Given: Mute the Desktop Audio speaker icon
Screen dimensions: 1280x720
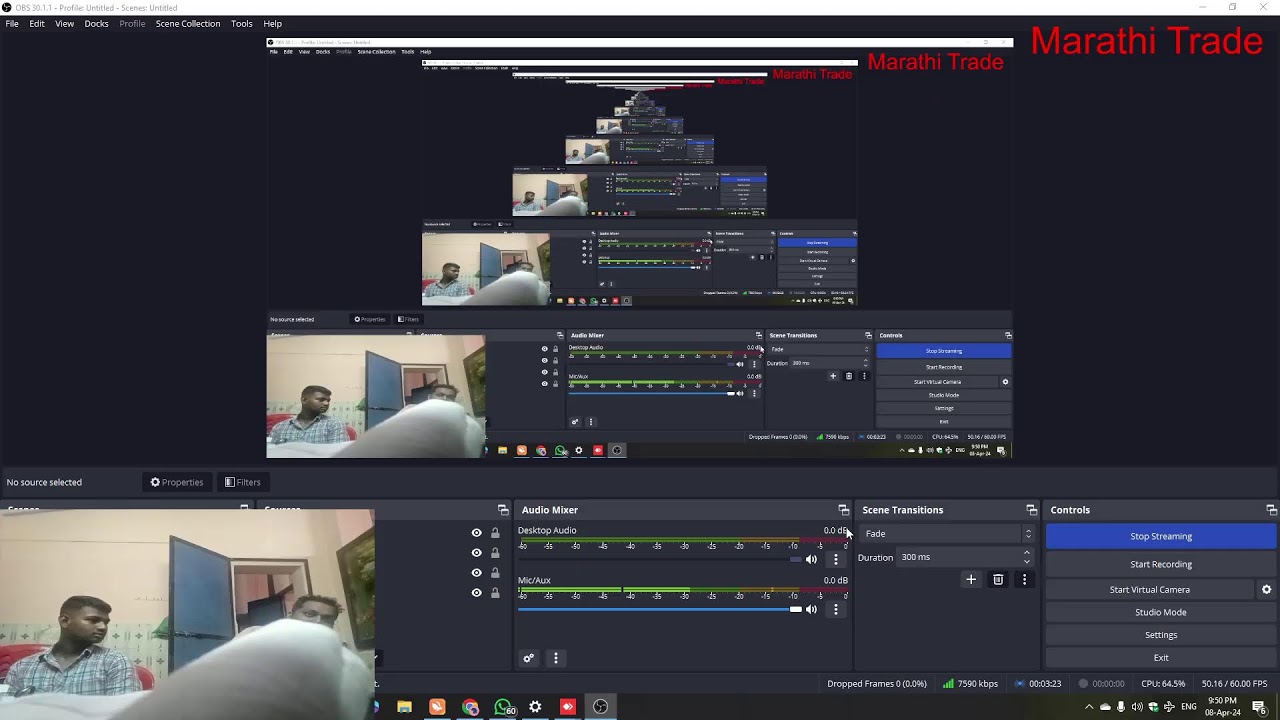Looking at the screenshot, I should [811, 559].
